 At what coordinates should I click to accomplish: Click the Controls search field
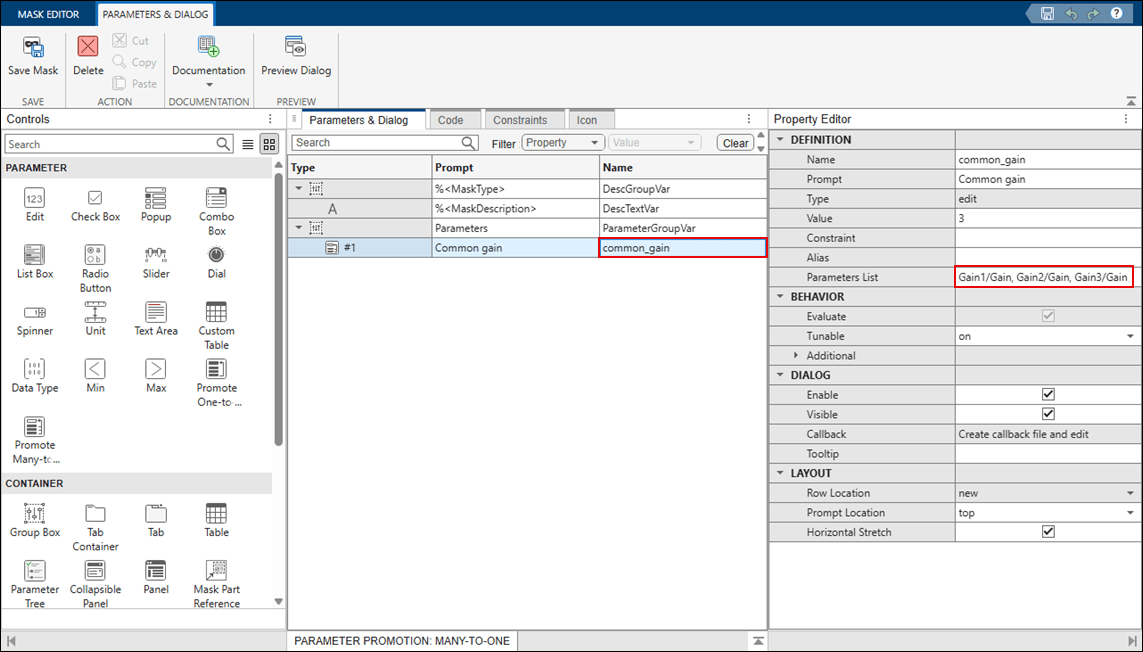click(119, 144)
